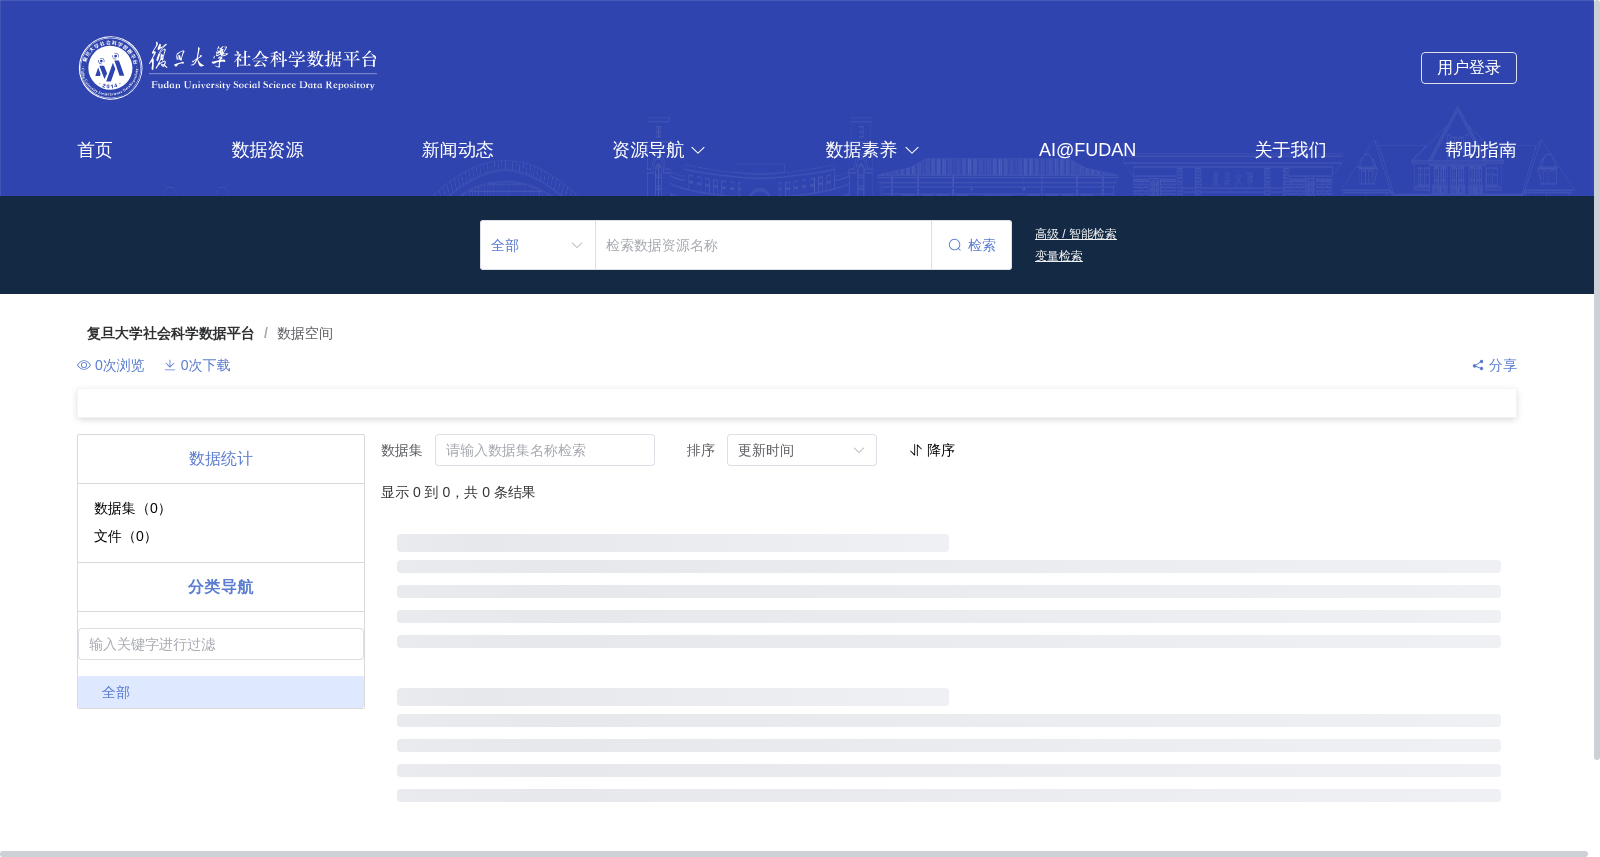This screenshot has width=1600, height=857.
Task: Focus the 检索数据资源名称 search field
Action: (x=763, y=245)
